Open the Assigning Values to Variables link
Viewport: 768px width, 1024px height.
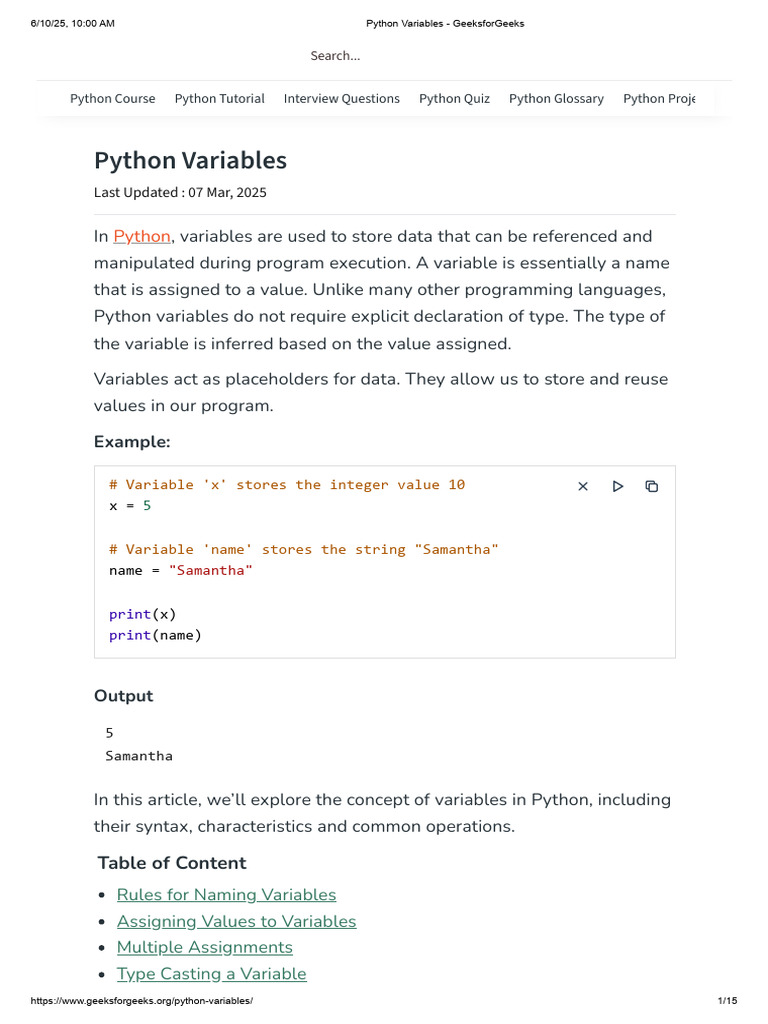pos(236,921)
